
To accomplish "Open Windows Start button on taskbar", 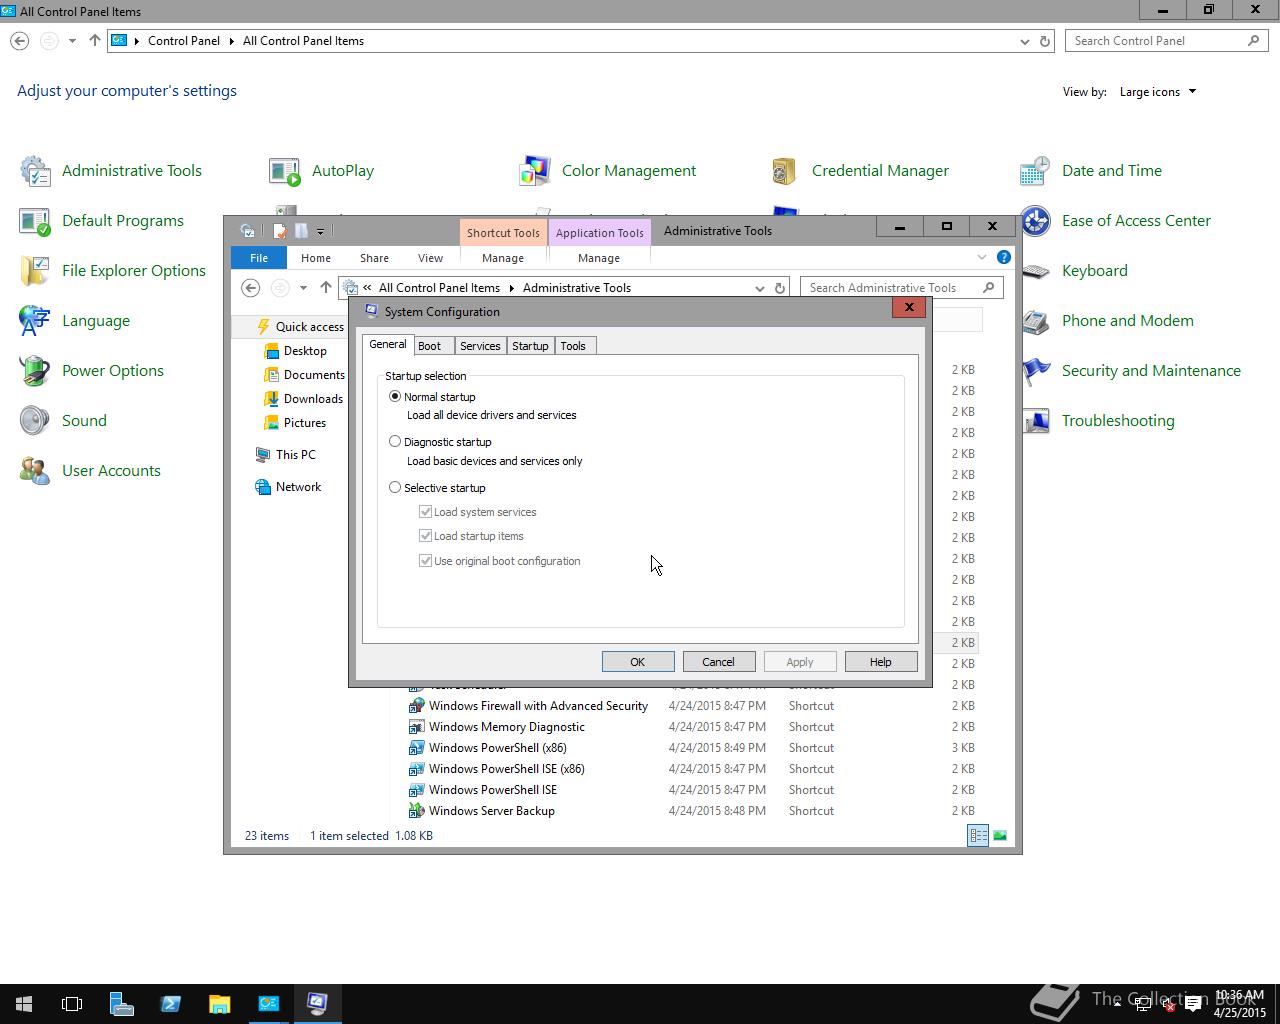I will click(x=24, y=1003).
